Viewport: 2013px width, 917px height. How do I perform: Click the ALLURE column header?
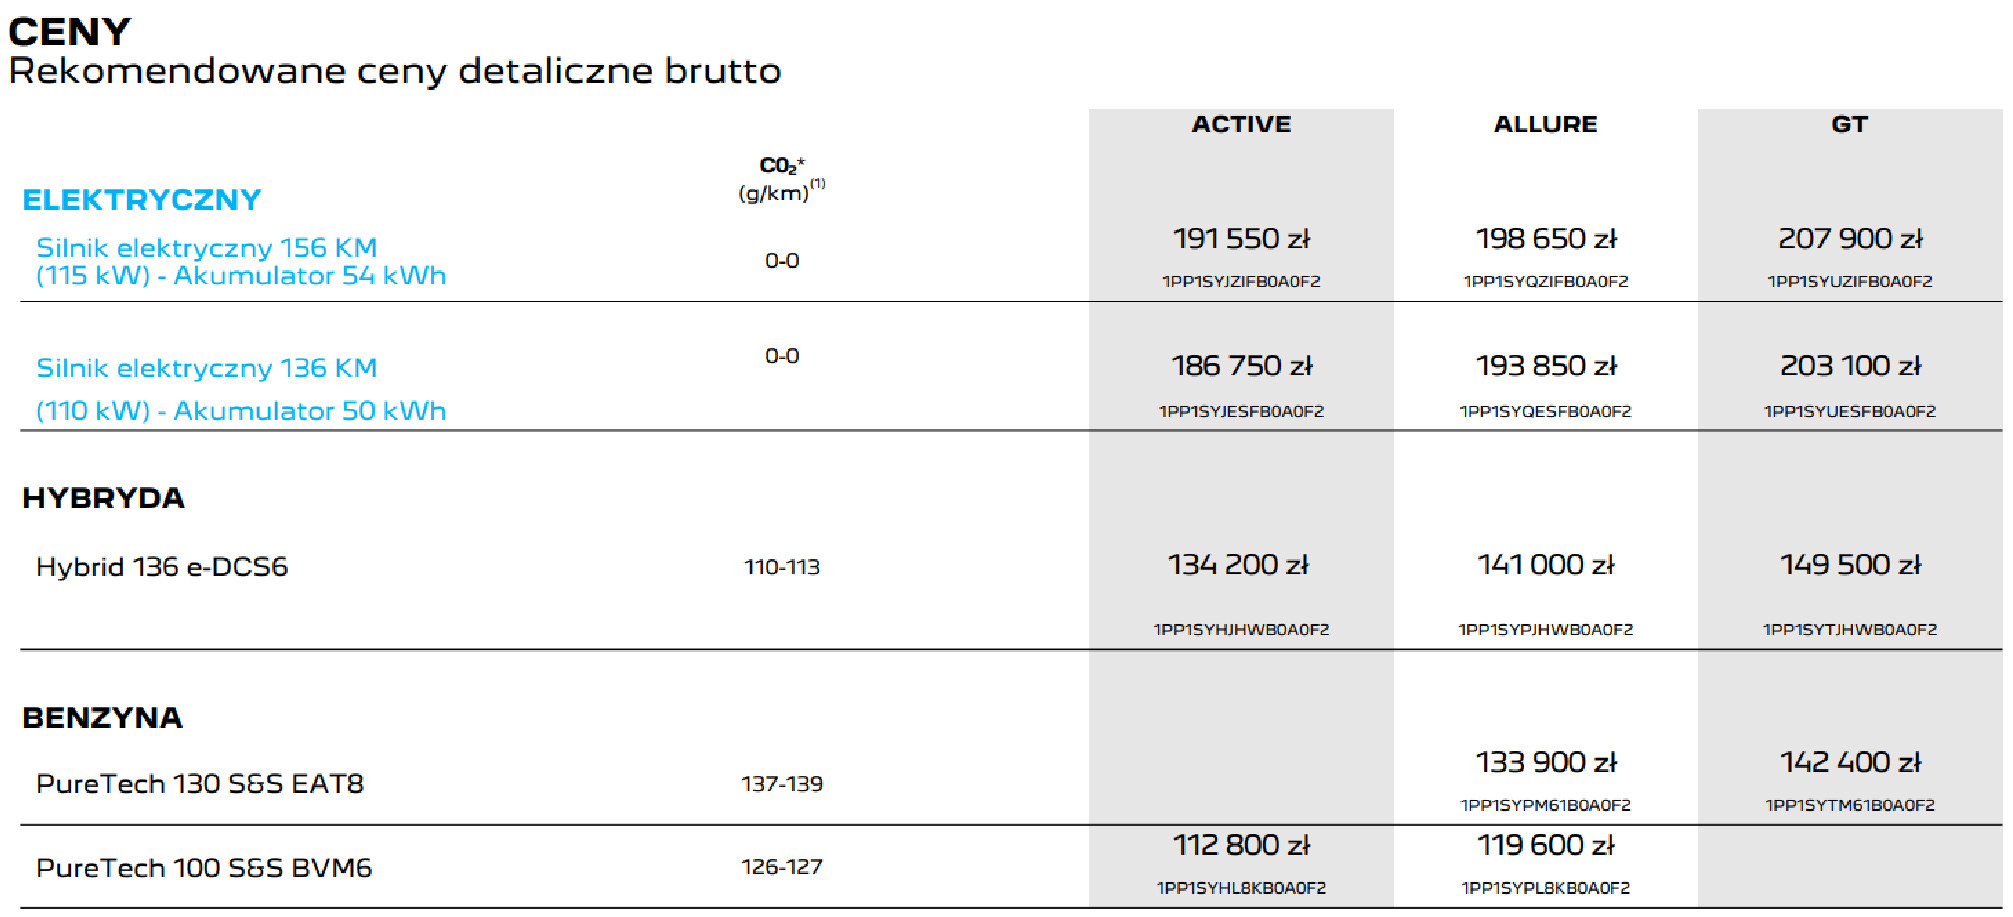click(x=1545, y=124)
